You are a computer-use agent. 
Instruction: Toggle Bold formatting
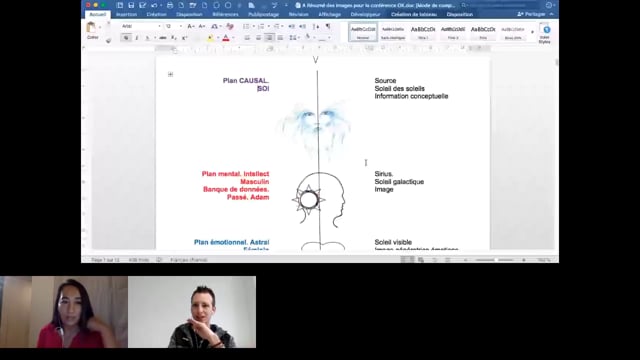[126, 38]
